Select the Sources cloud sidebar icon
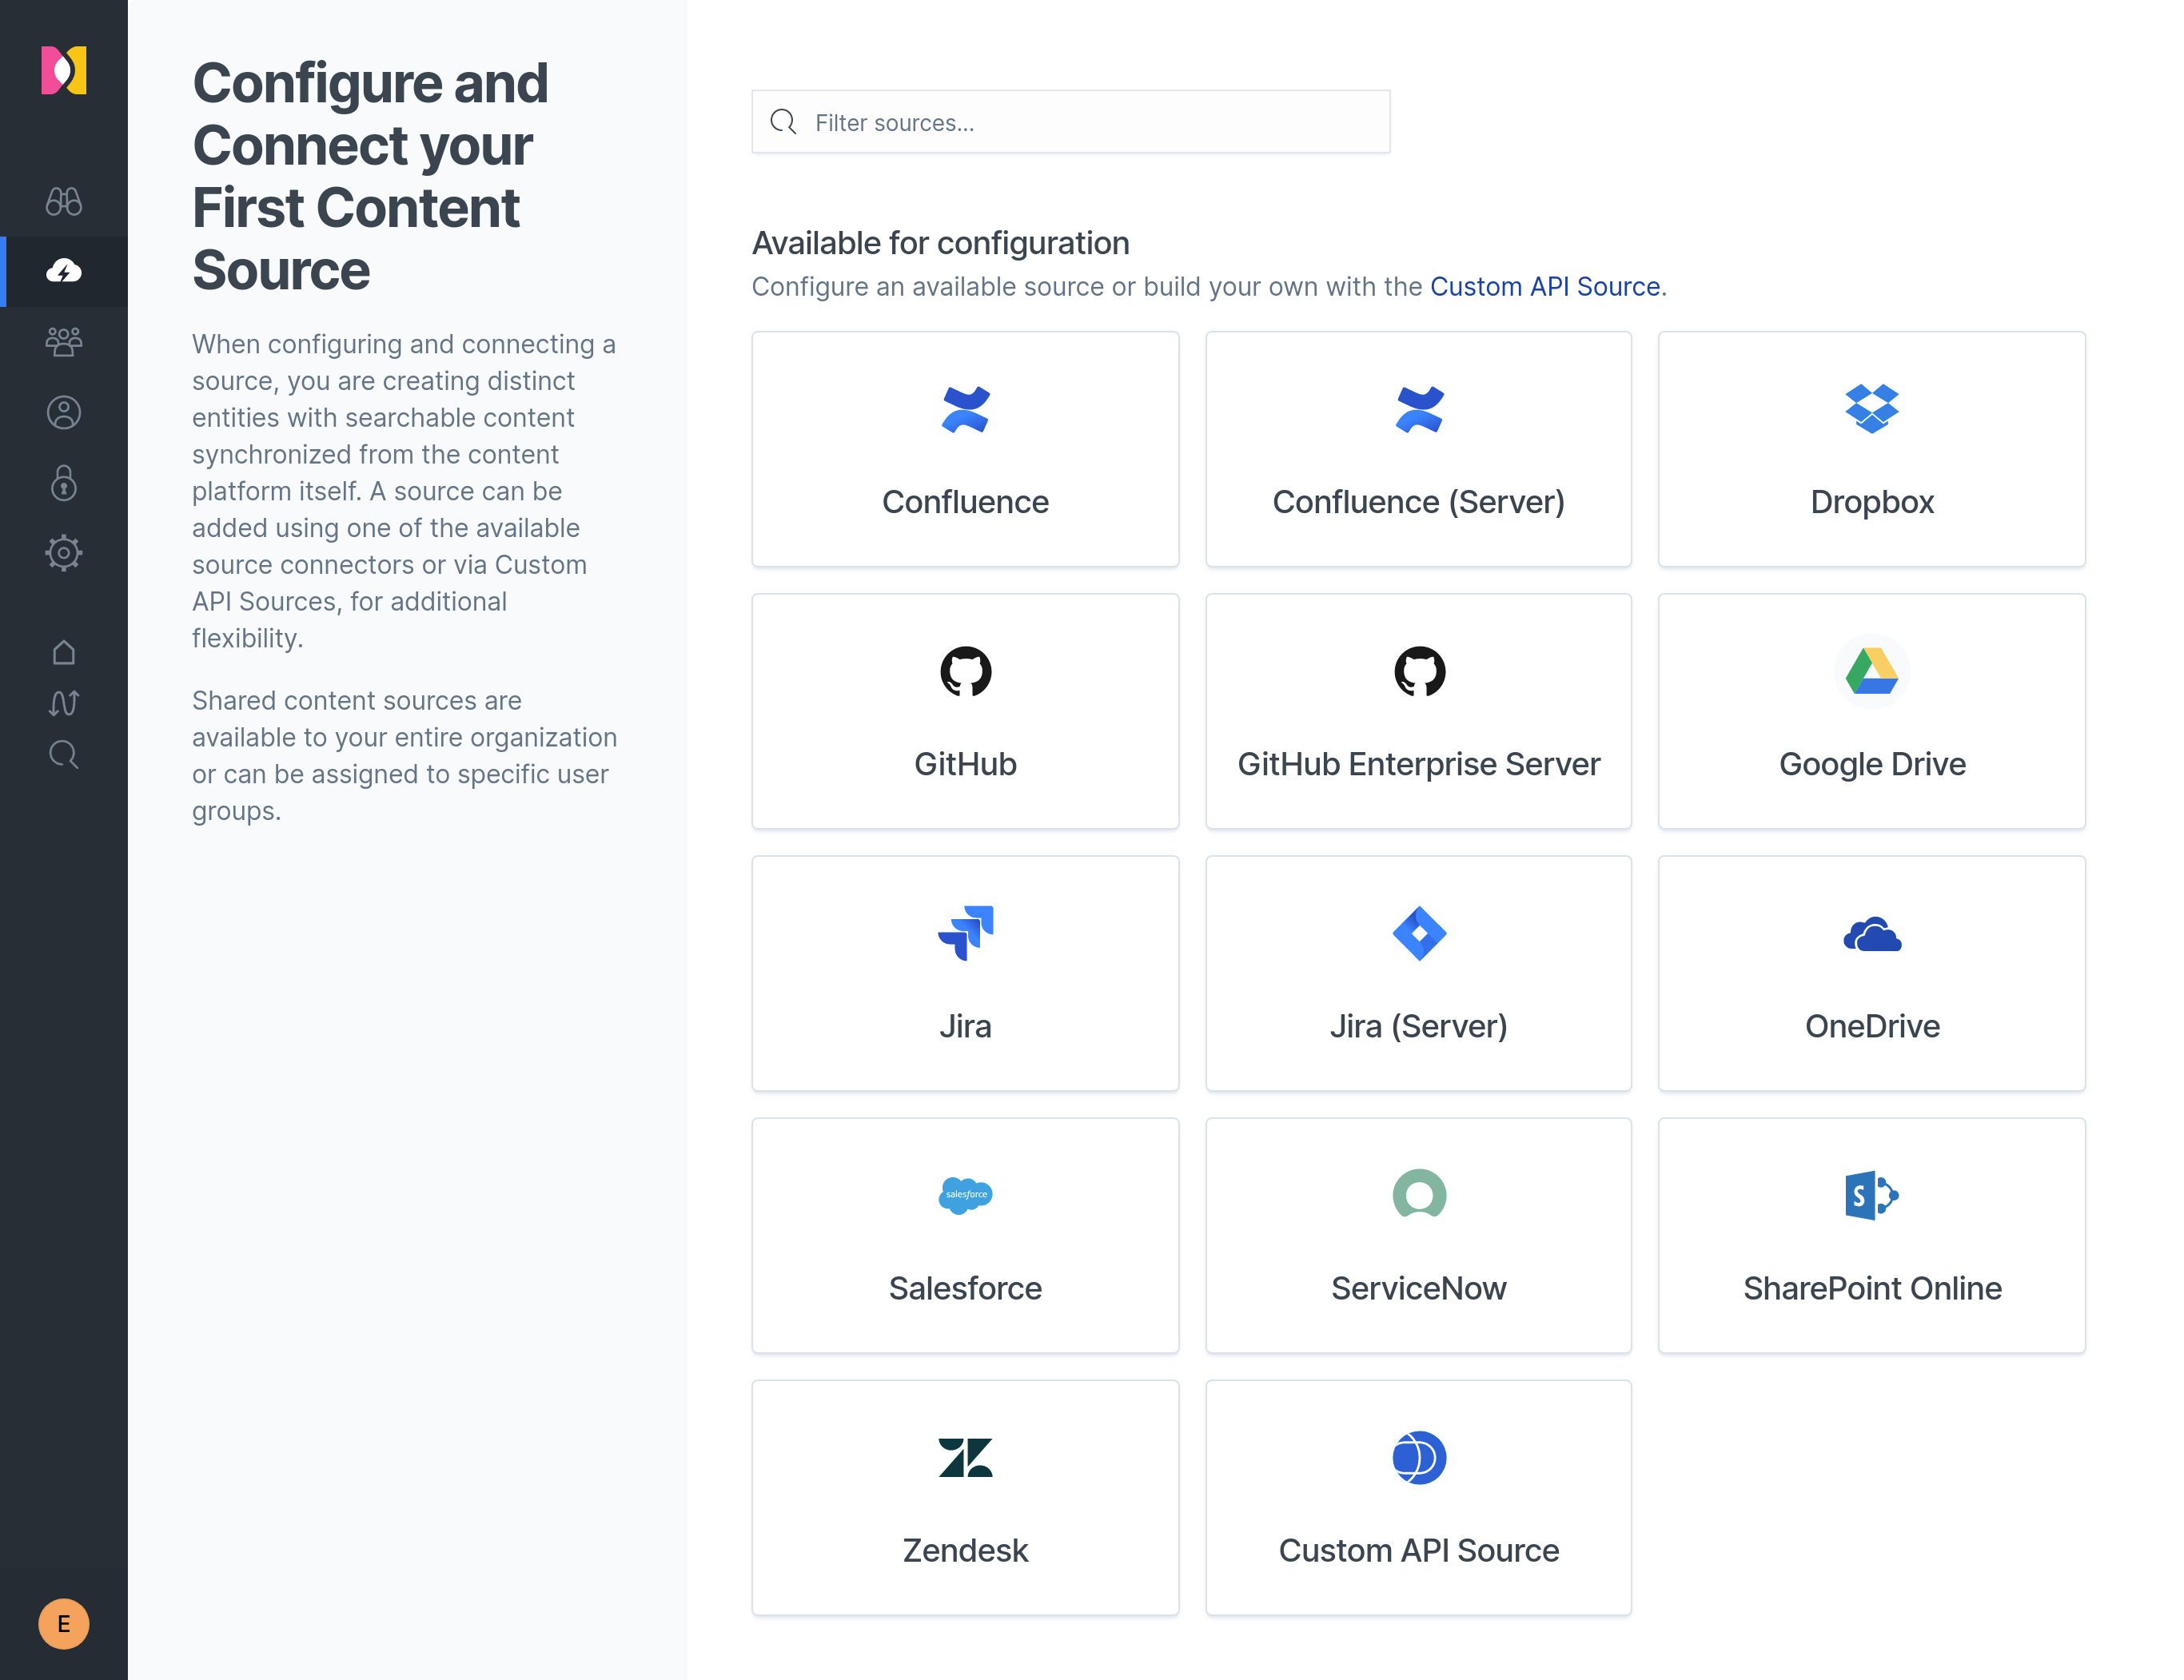 [64, 271]
